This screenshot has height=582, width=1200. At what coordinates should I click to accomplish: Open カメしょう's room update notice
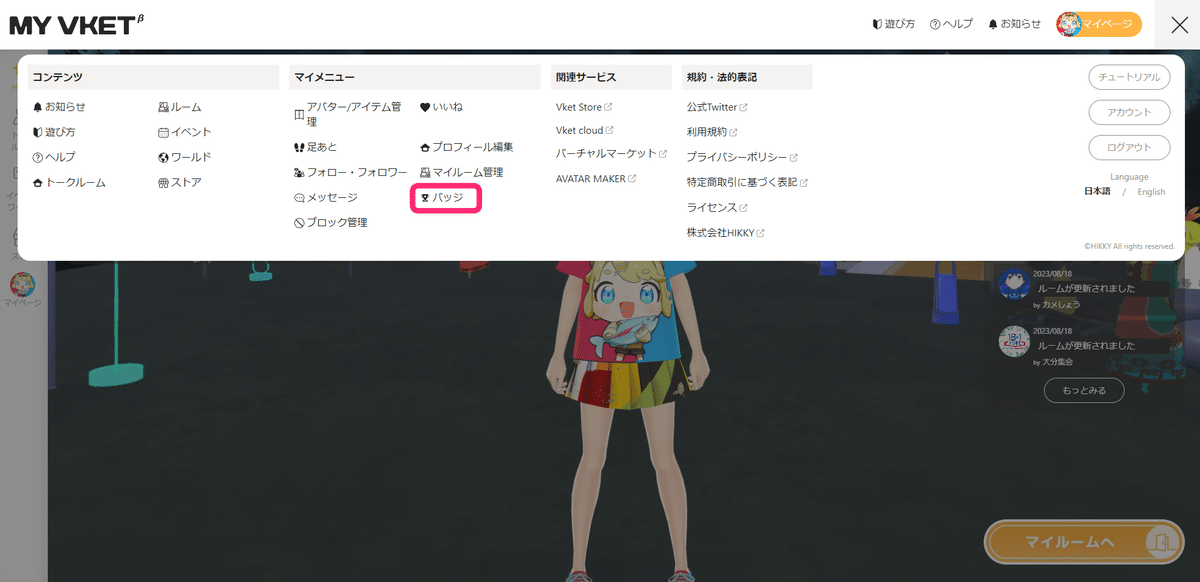point(1085,290)
